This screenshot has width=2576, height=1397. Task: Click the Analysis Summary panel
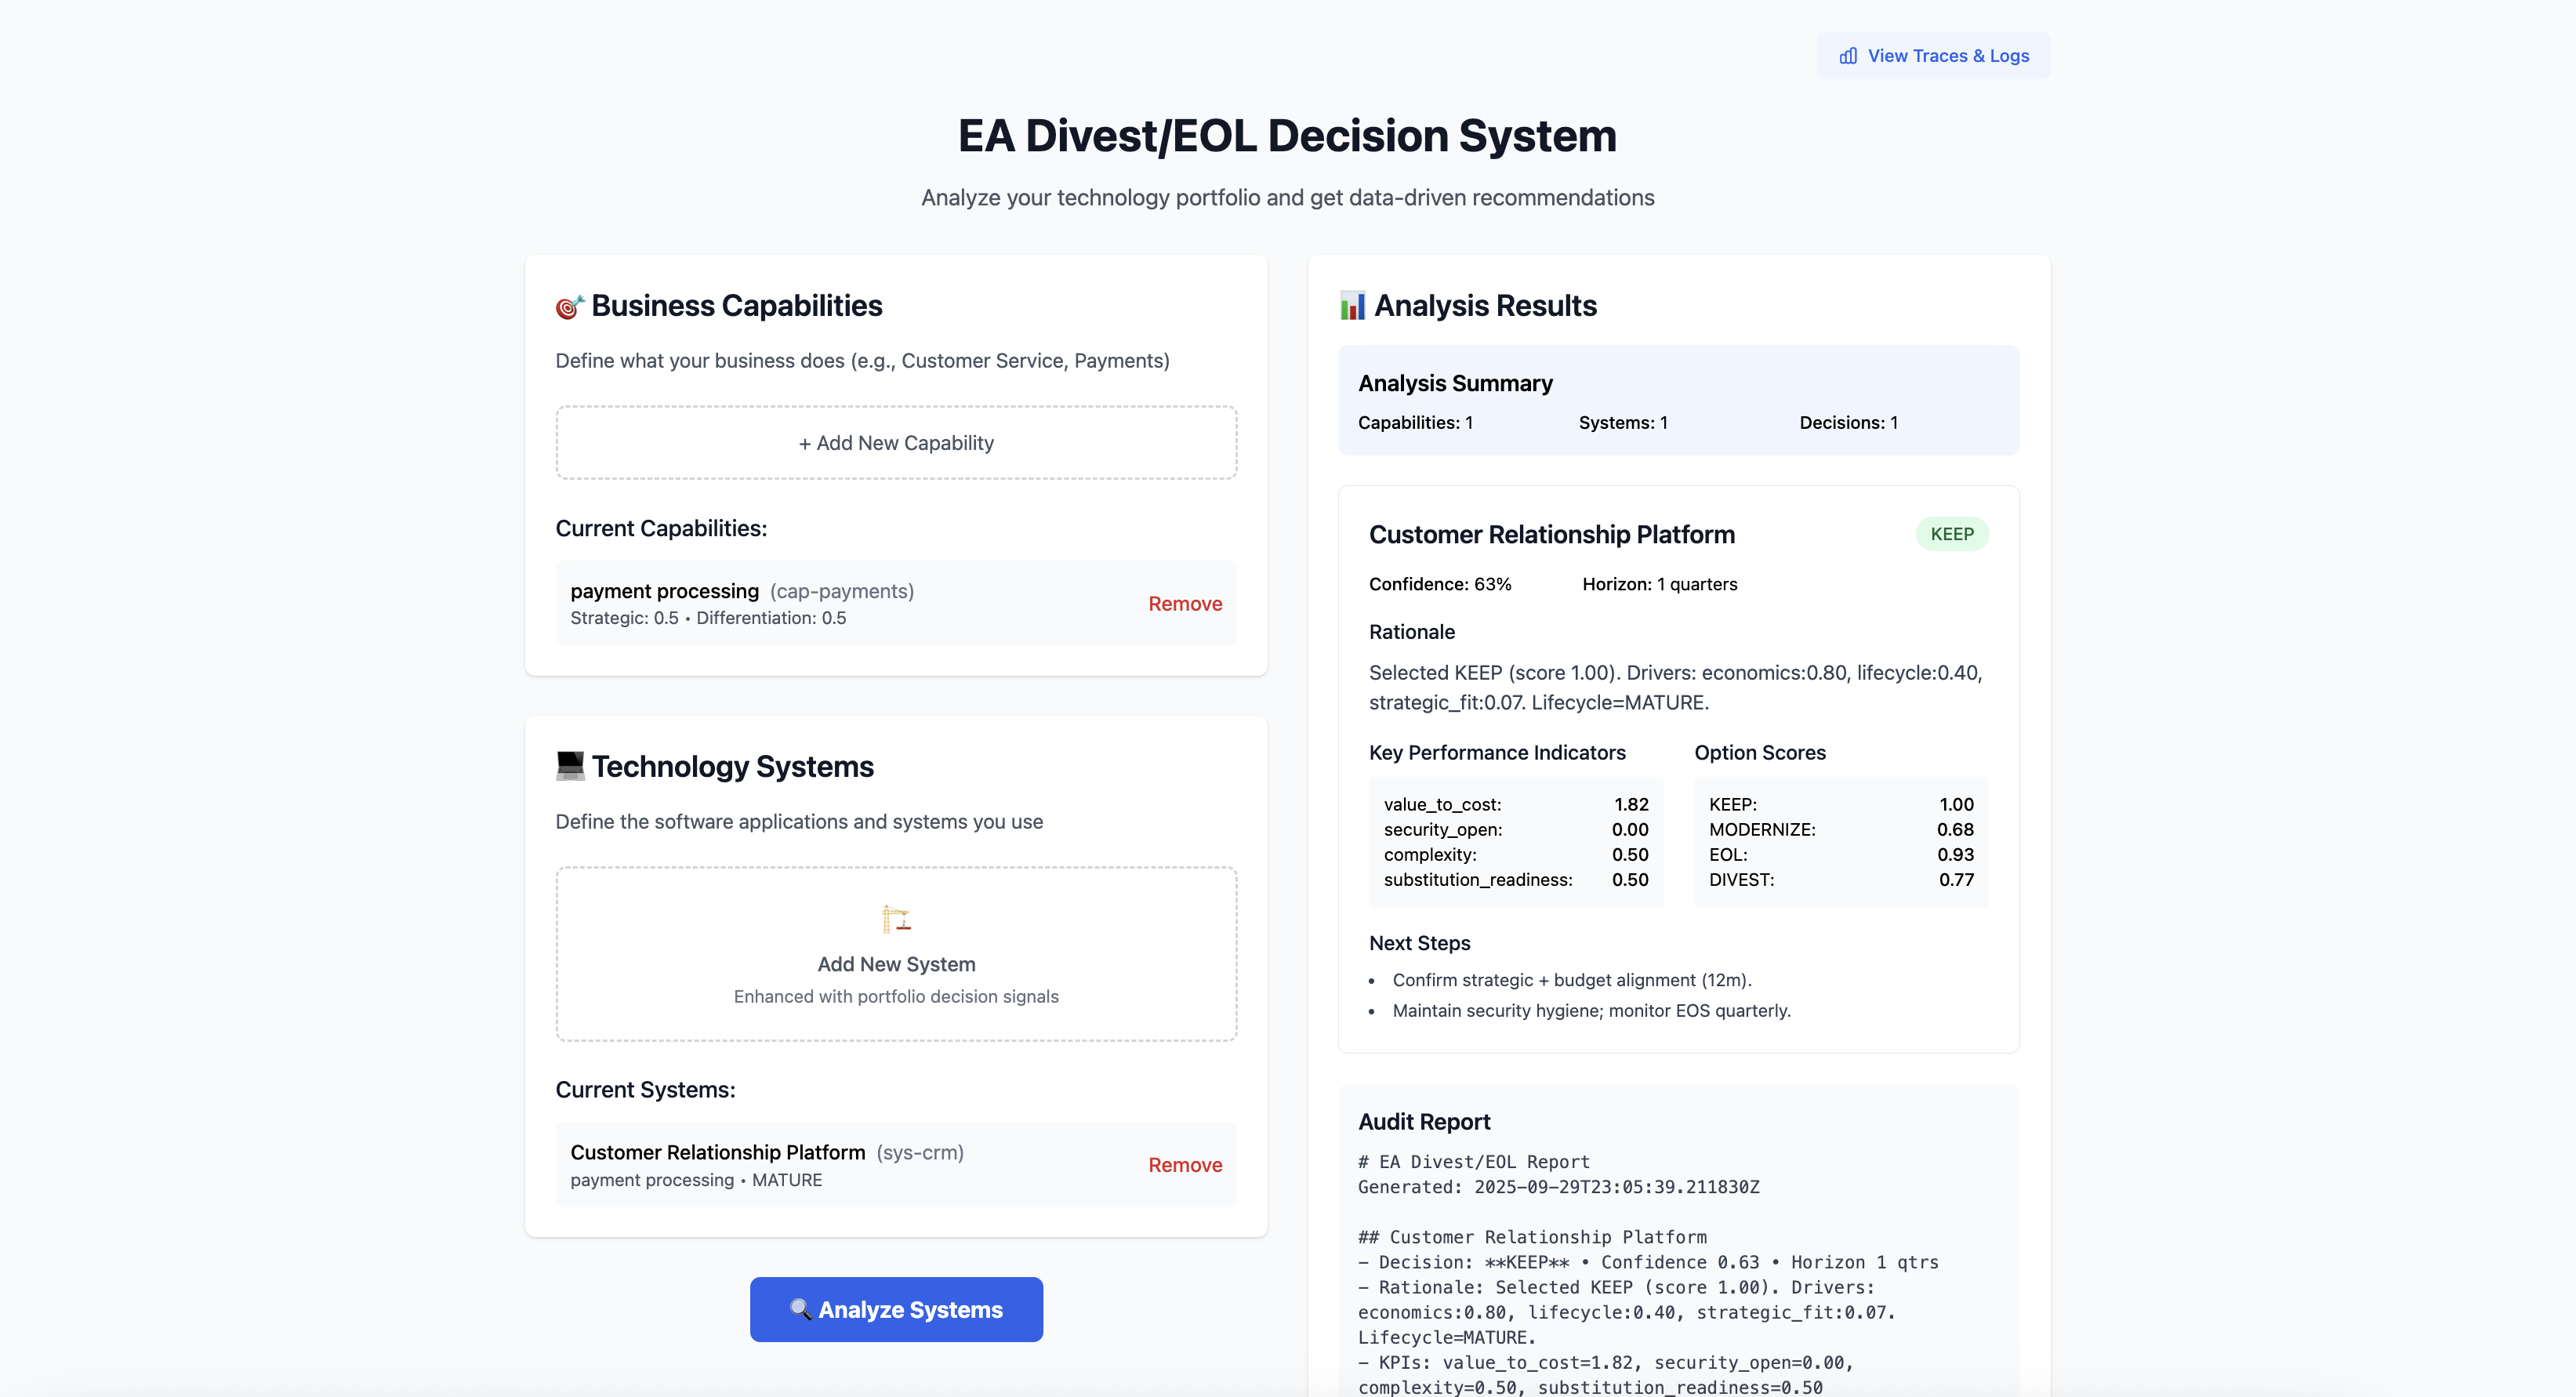pyautogui.click(x=1678, y=400)
